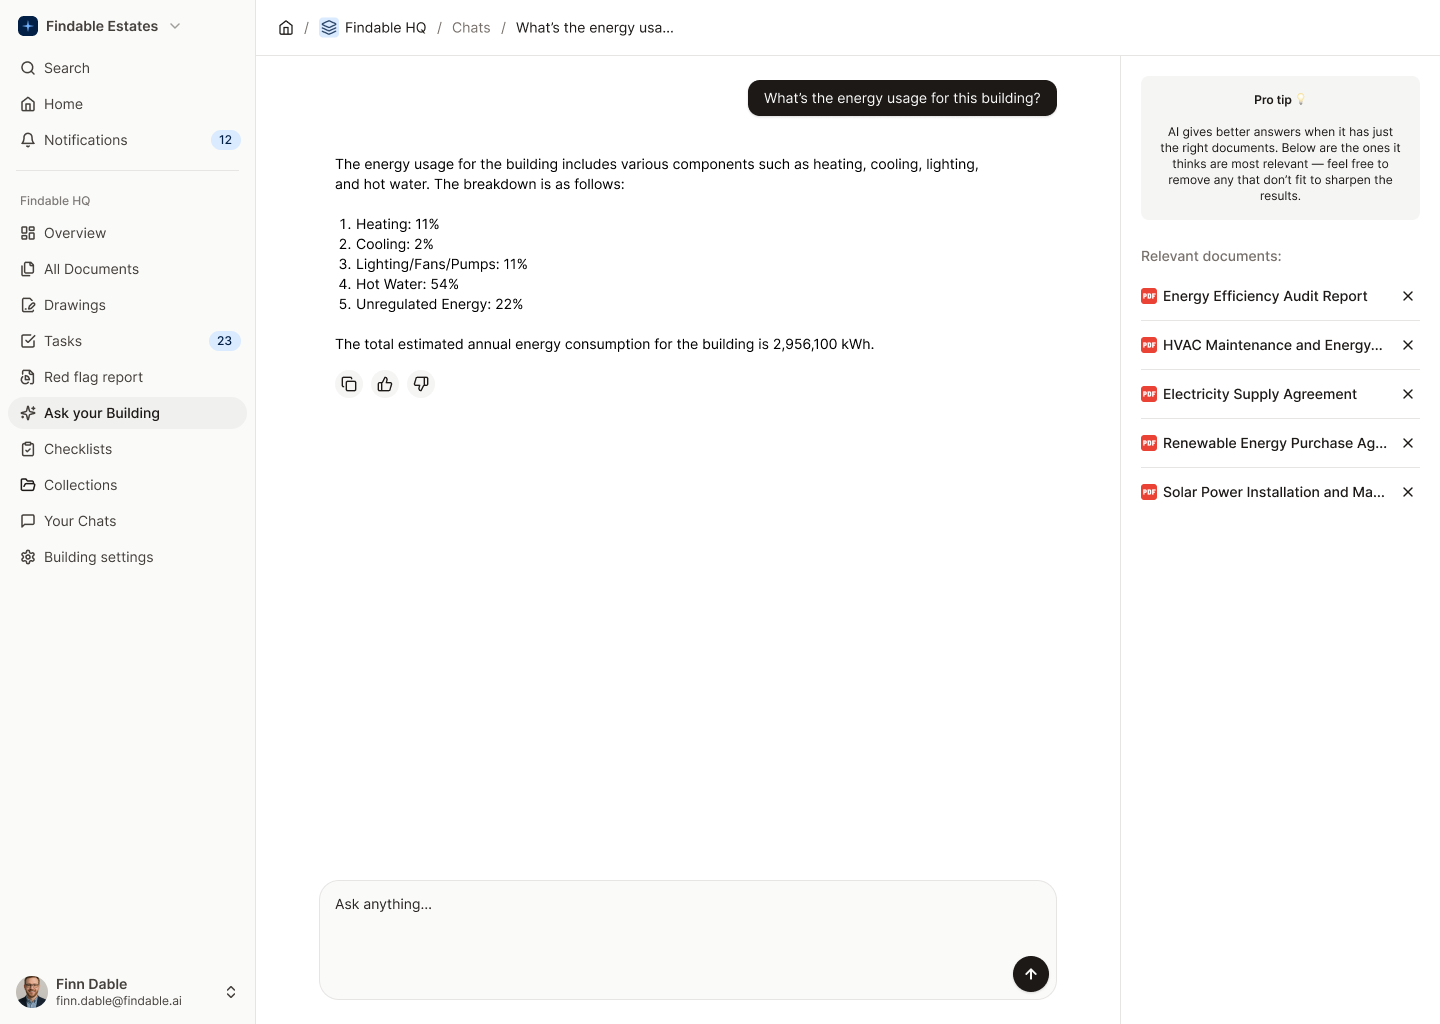
Task: Click the total consumption 2,956,100 kWh sentence
Action: point(605,344)
